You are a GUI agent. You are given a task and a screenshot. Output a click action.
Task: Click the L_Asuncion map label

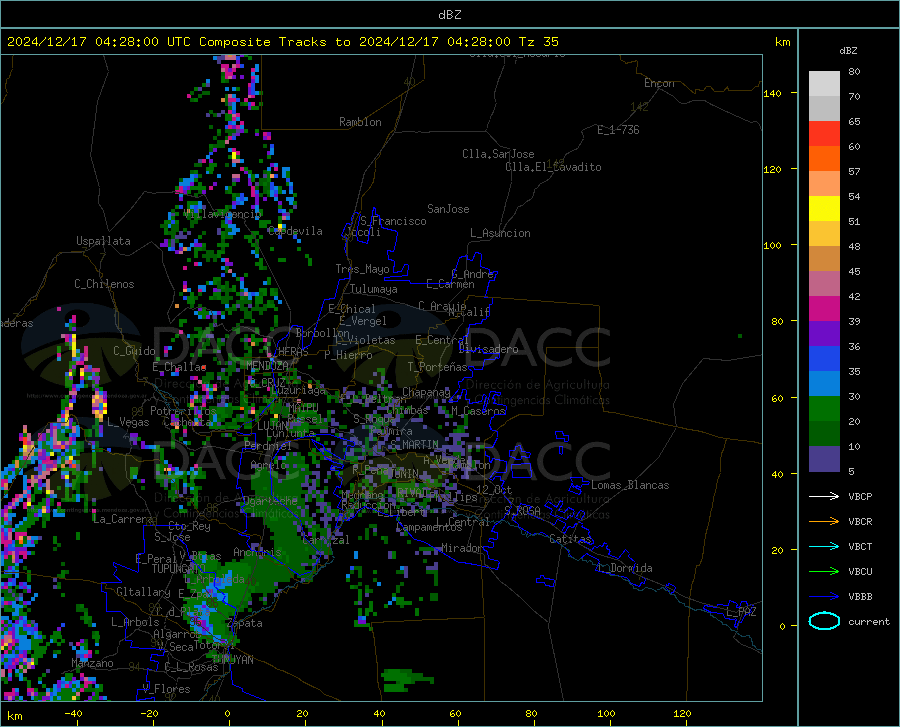click(x=500, y=233)
